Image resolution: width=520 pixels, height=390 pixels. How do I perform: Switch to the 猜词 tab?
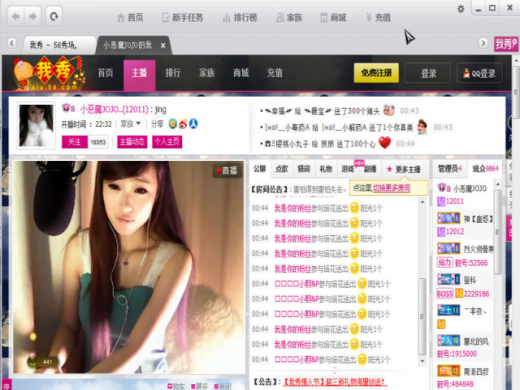[x=304, y=169]
